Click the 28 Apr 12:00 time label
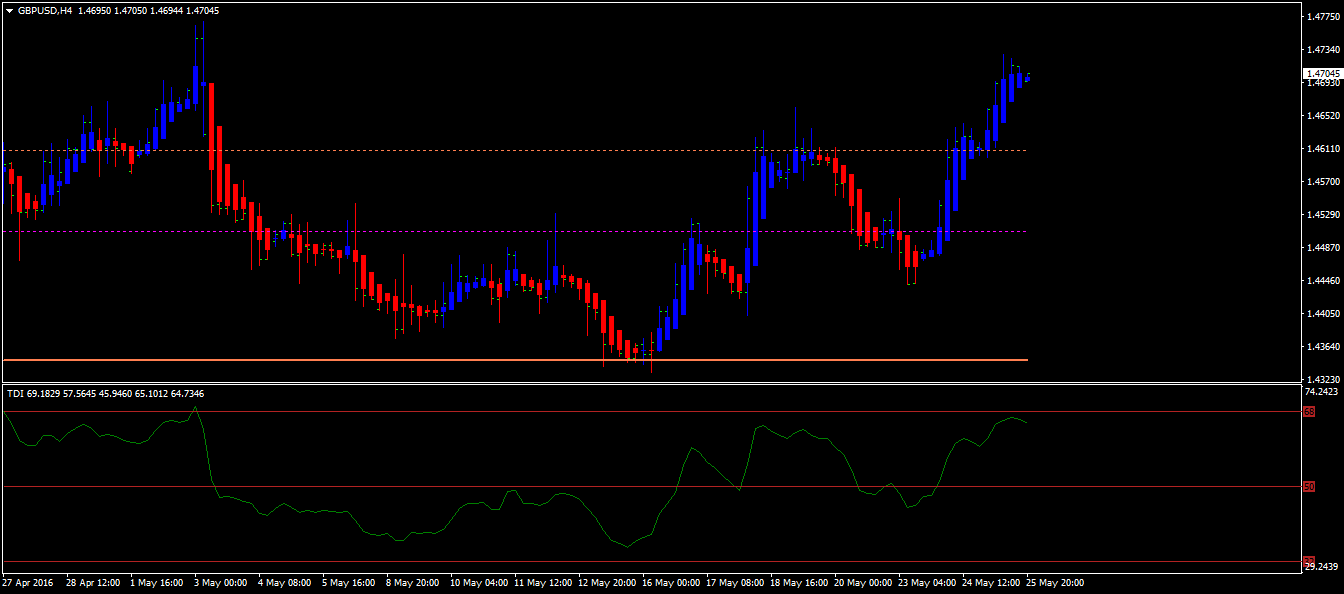 [x=94, y=582]
